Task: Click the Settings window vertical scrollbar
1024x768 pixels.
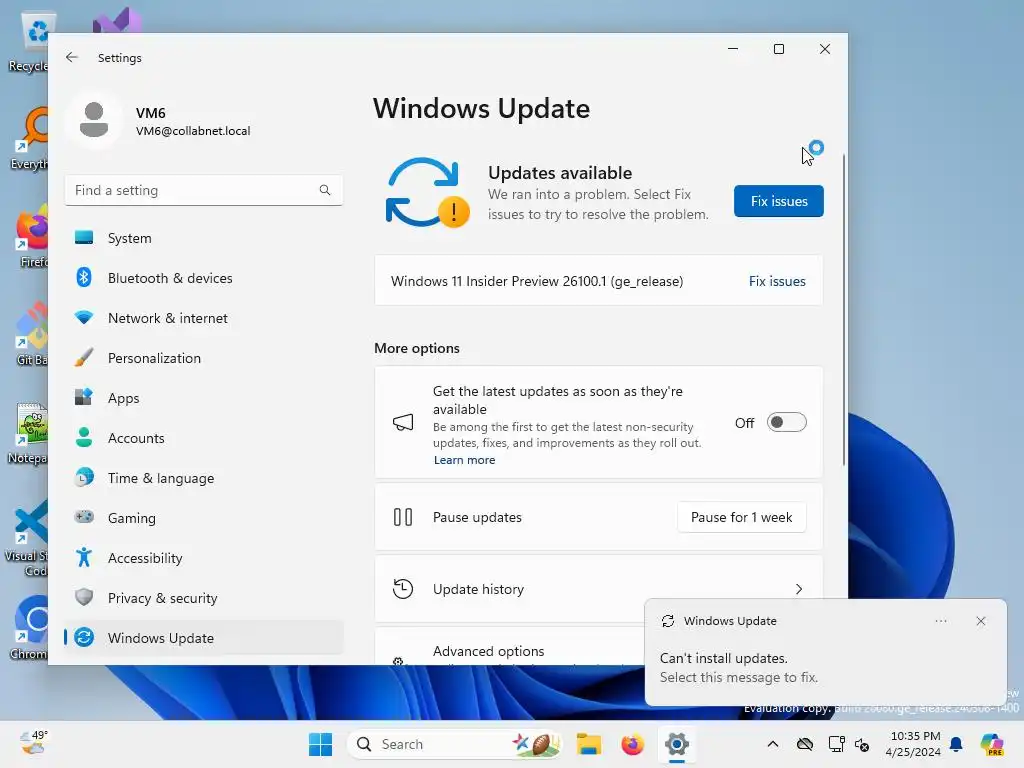Action: pos(844,310)
